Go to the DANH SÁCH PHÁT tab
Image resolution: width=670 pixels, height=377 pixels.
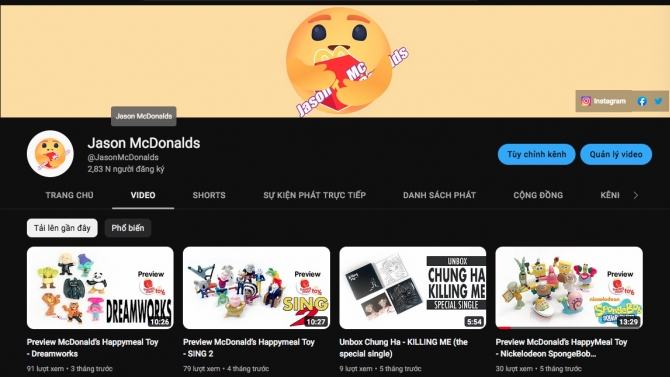click(439, 195)
